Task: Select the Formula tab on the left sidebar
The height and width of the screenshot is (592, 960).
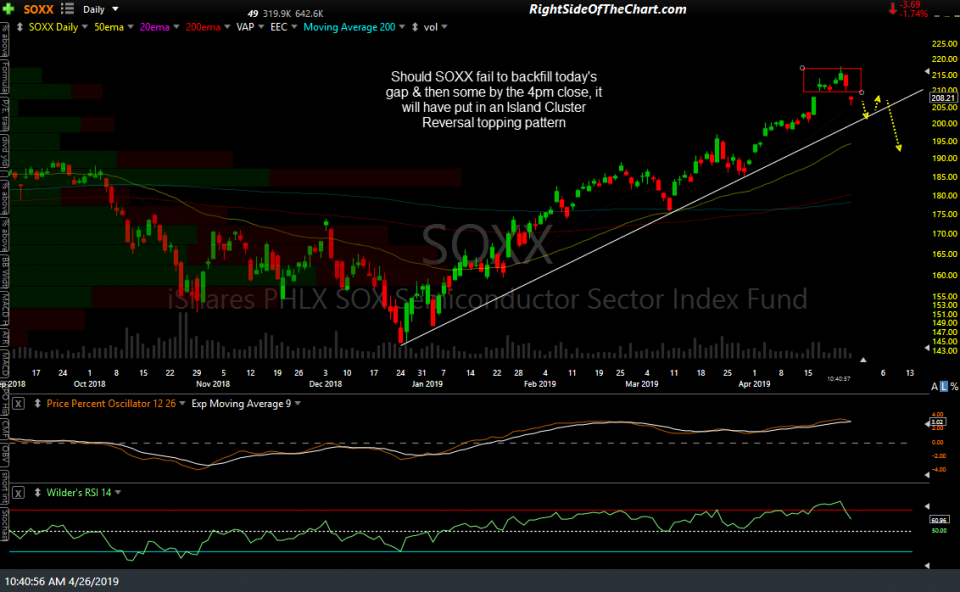Action: click(7, 76)
